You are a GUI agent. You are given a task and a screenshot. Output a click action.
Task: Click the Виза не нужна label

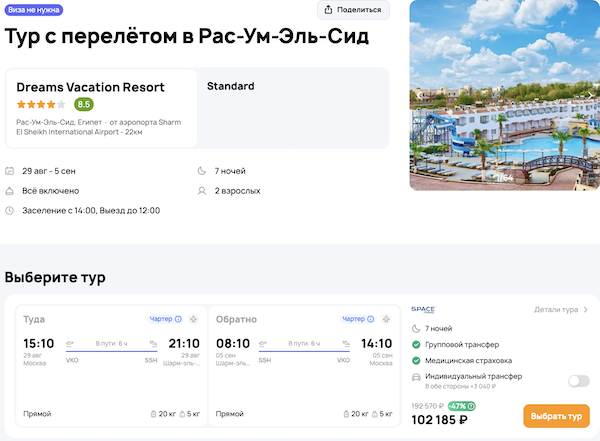tap(35, 10)
